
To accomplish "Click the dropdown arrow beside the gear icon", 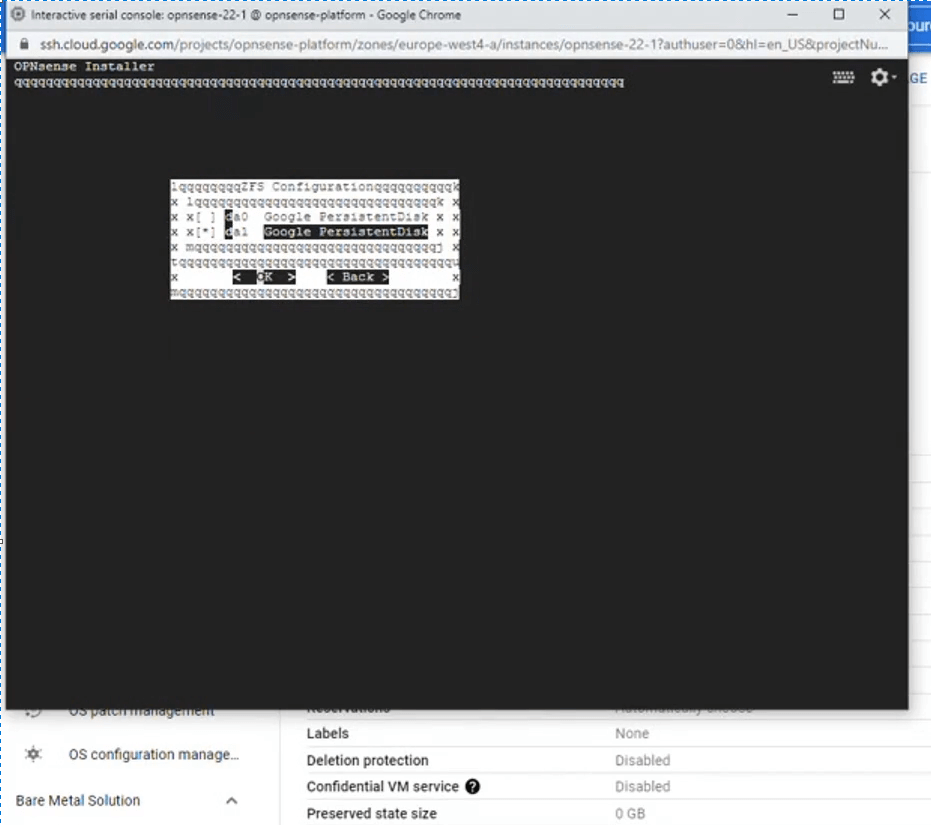I will pos(894,77).
